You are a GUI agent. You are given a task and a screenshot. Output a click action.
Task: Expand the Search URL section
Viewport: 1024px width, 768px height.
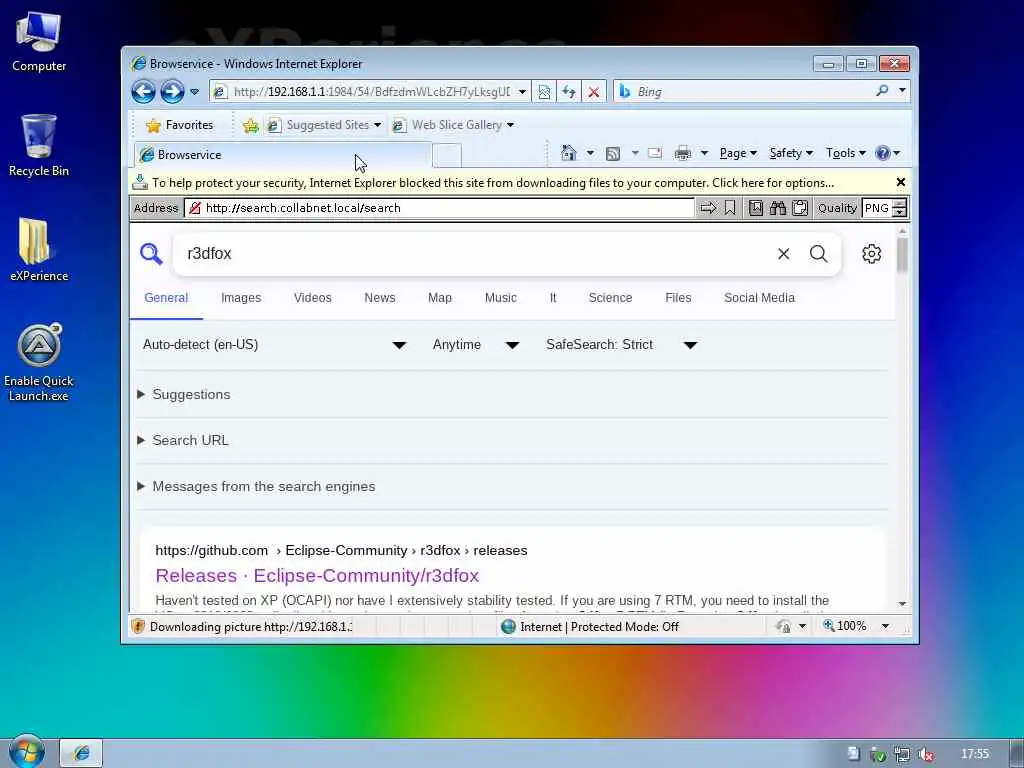click(184, 441)
